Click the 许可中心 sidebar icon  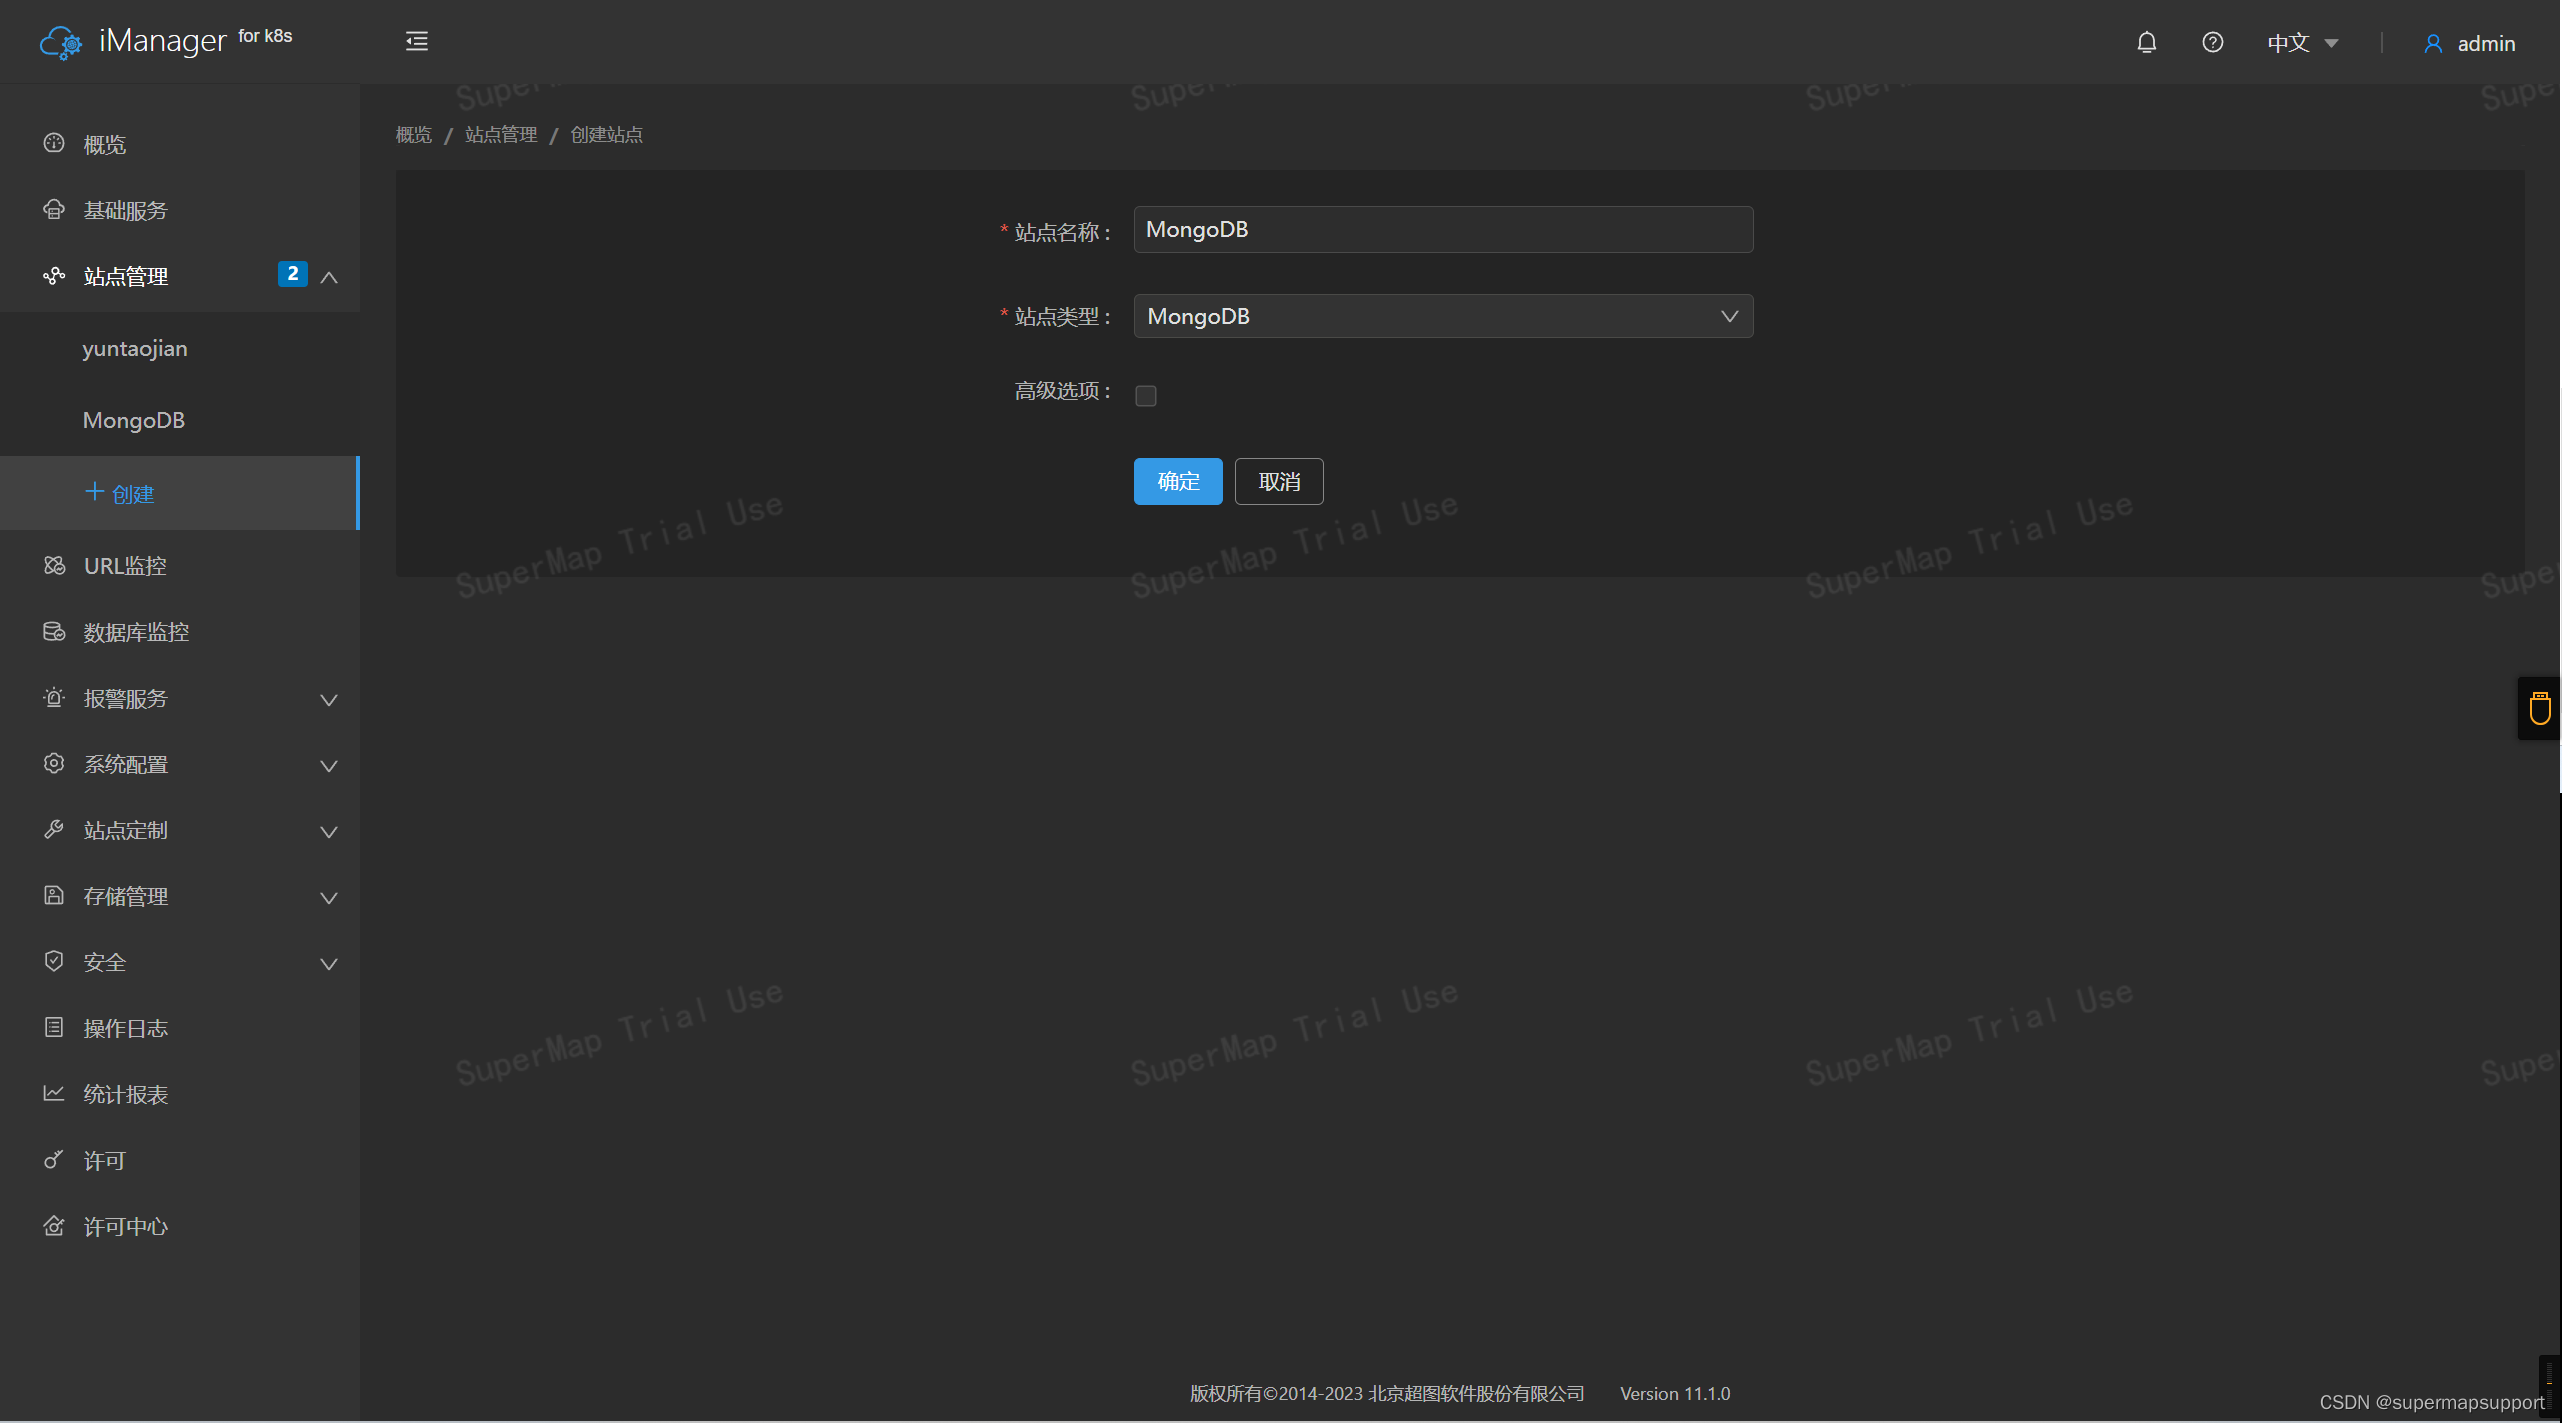point(54,1225)
